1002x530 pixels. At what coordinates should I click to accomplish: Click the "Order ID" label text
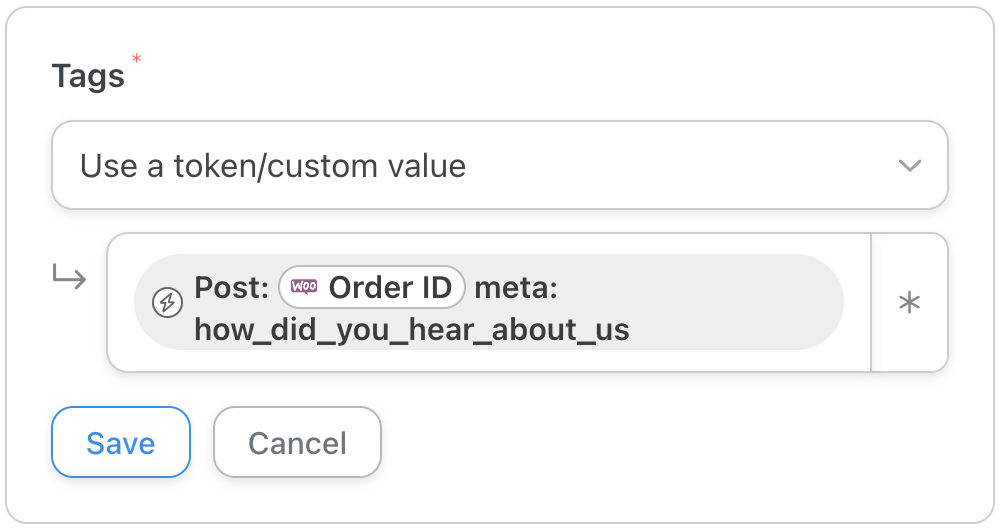click(384, 287)
